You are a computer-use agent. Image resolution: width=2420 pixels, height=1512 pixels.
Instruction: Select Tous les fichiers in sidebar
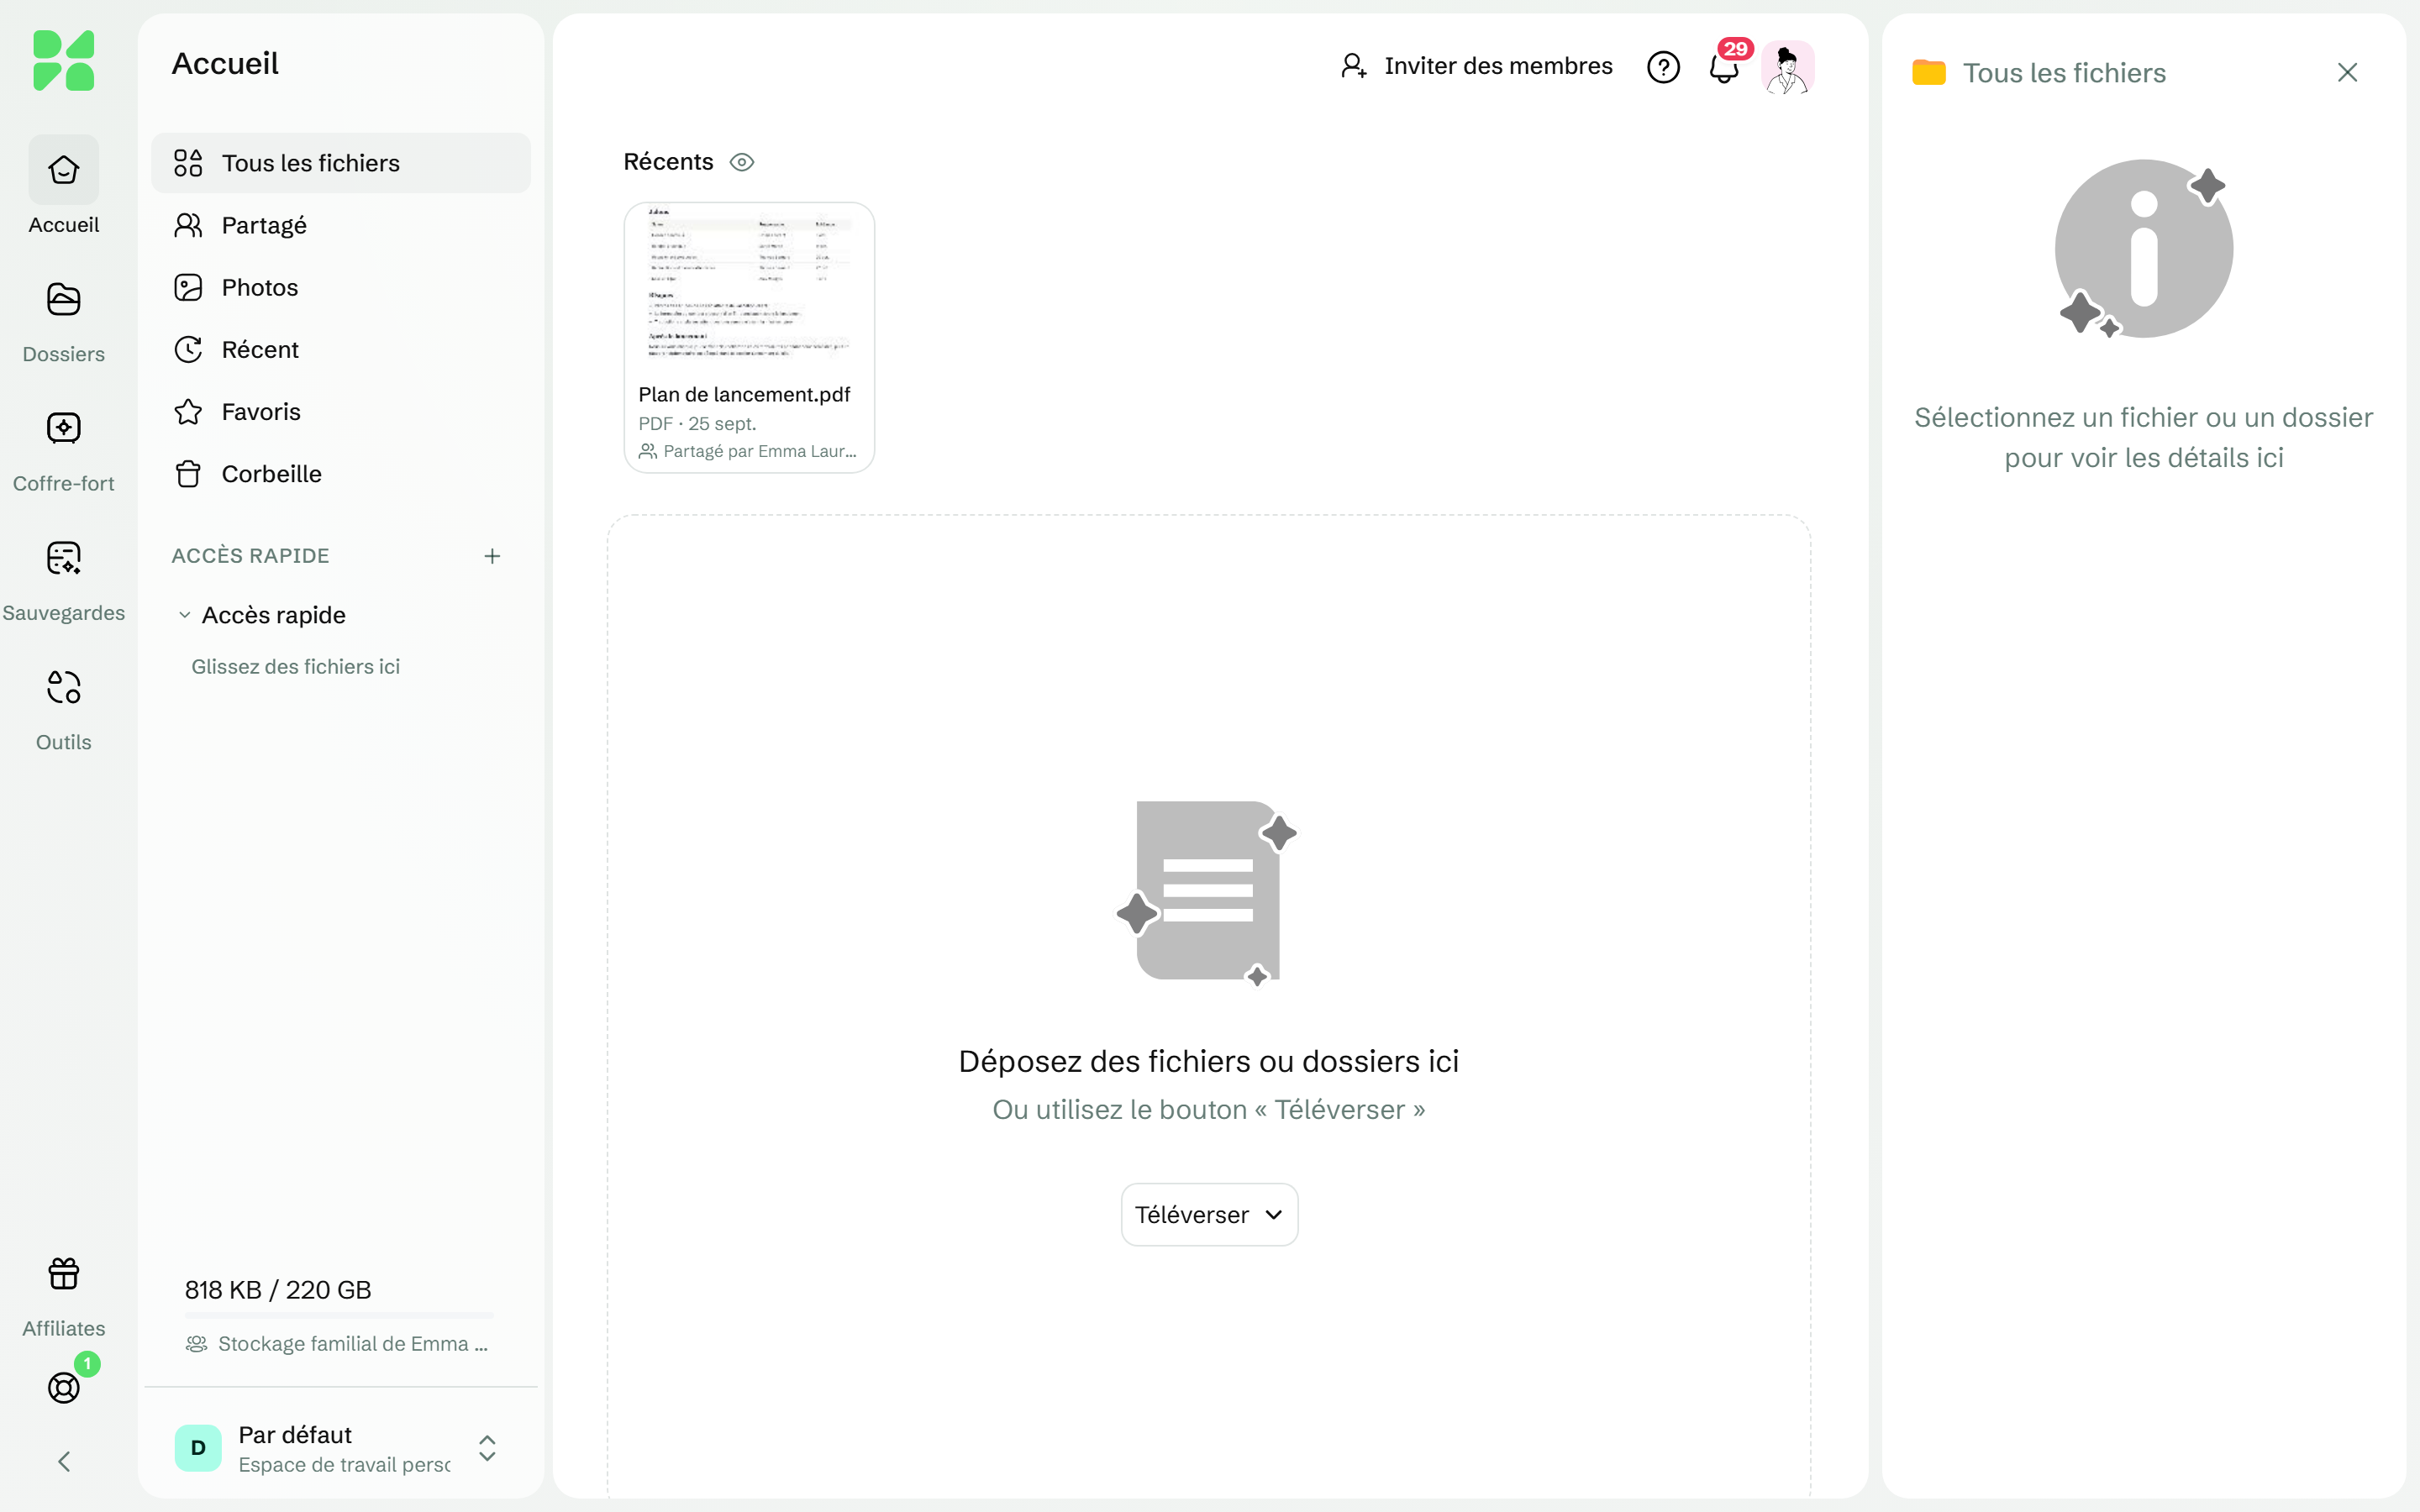tap(341, 163)
